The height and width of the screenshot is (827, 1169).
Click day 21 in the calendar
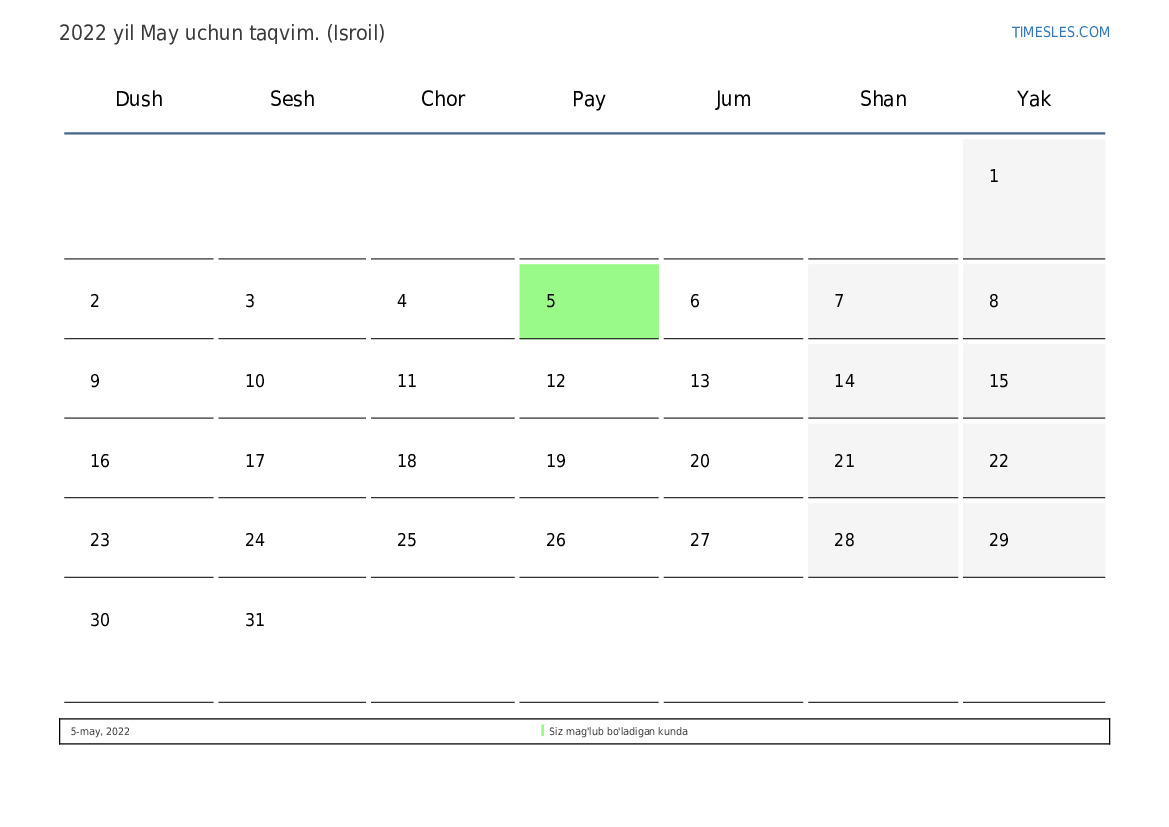883,461
